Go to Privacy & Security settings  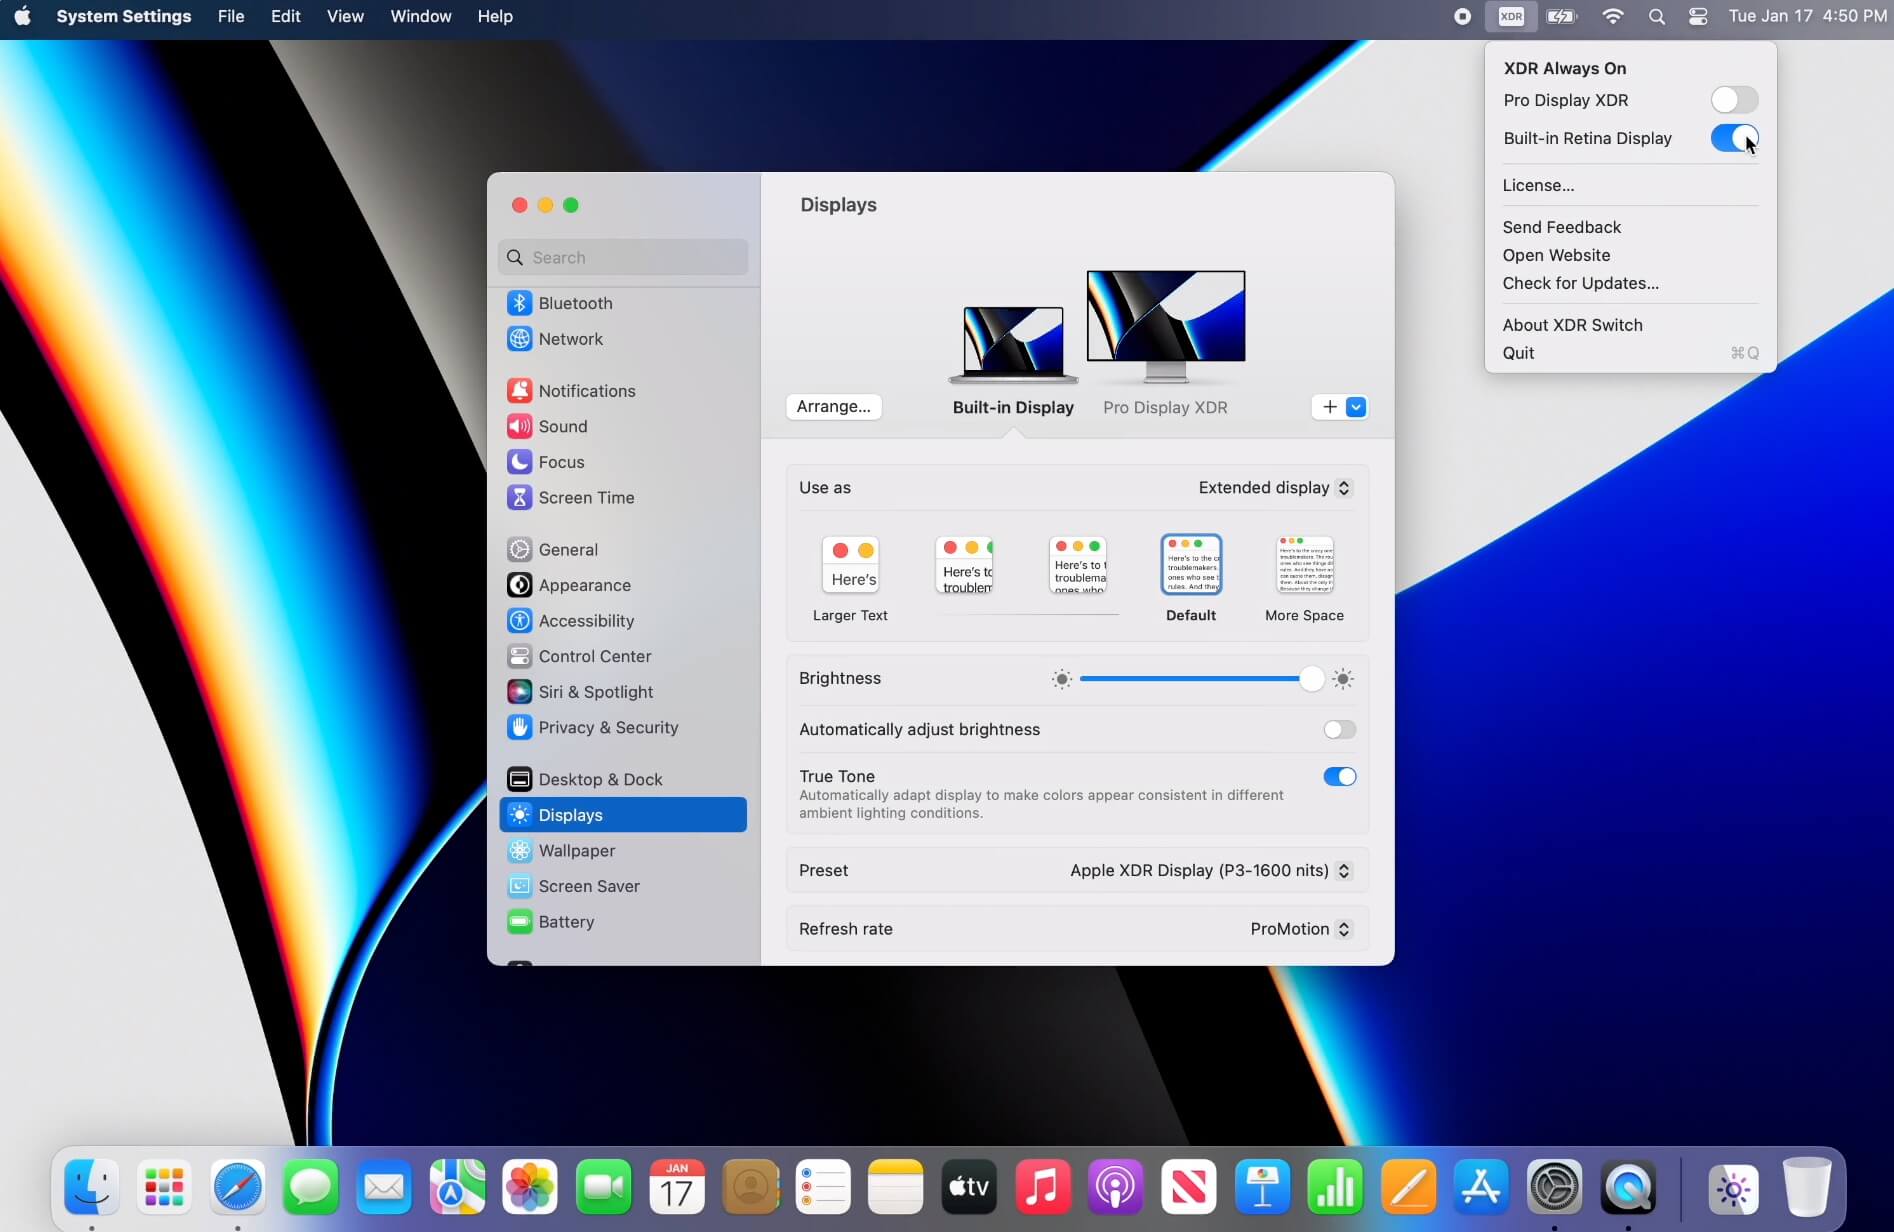click(608, 727)
